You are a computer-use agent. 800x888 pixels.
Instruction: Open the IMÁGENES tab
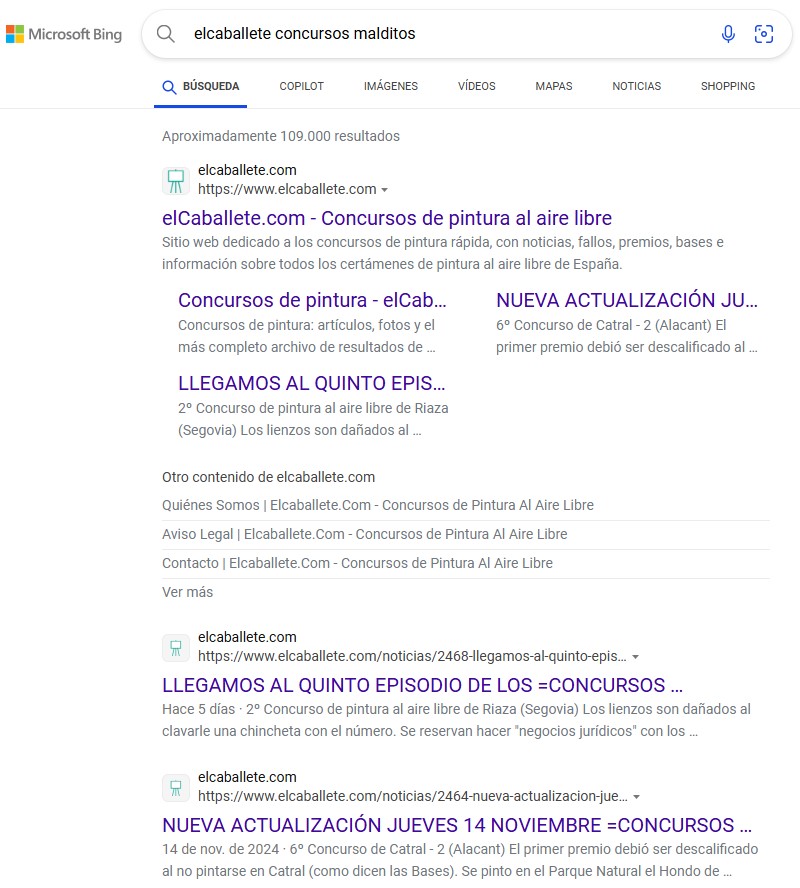(x=391, y=86)
